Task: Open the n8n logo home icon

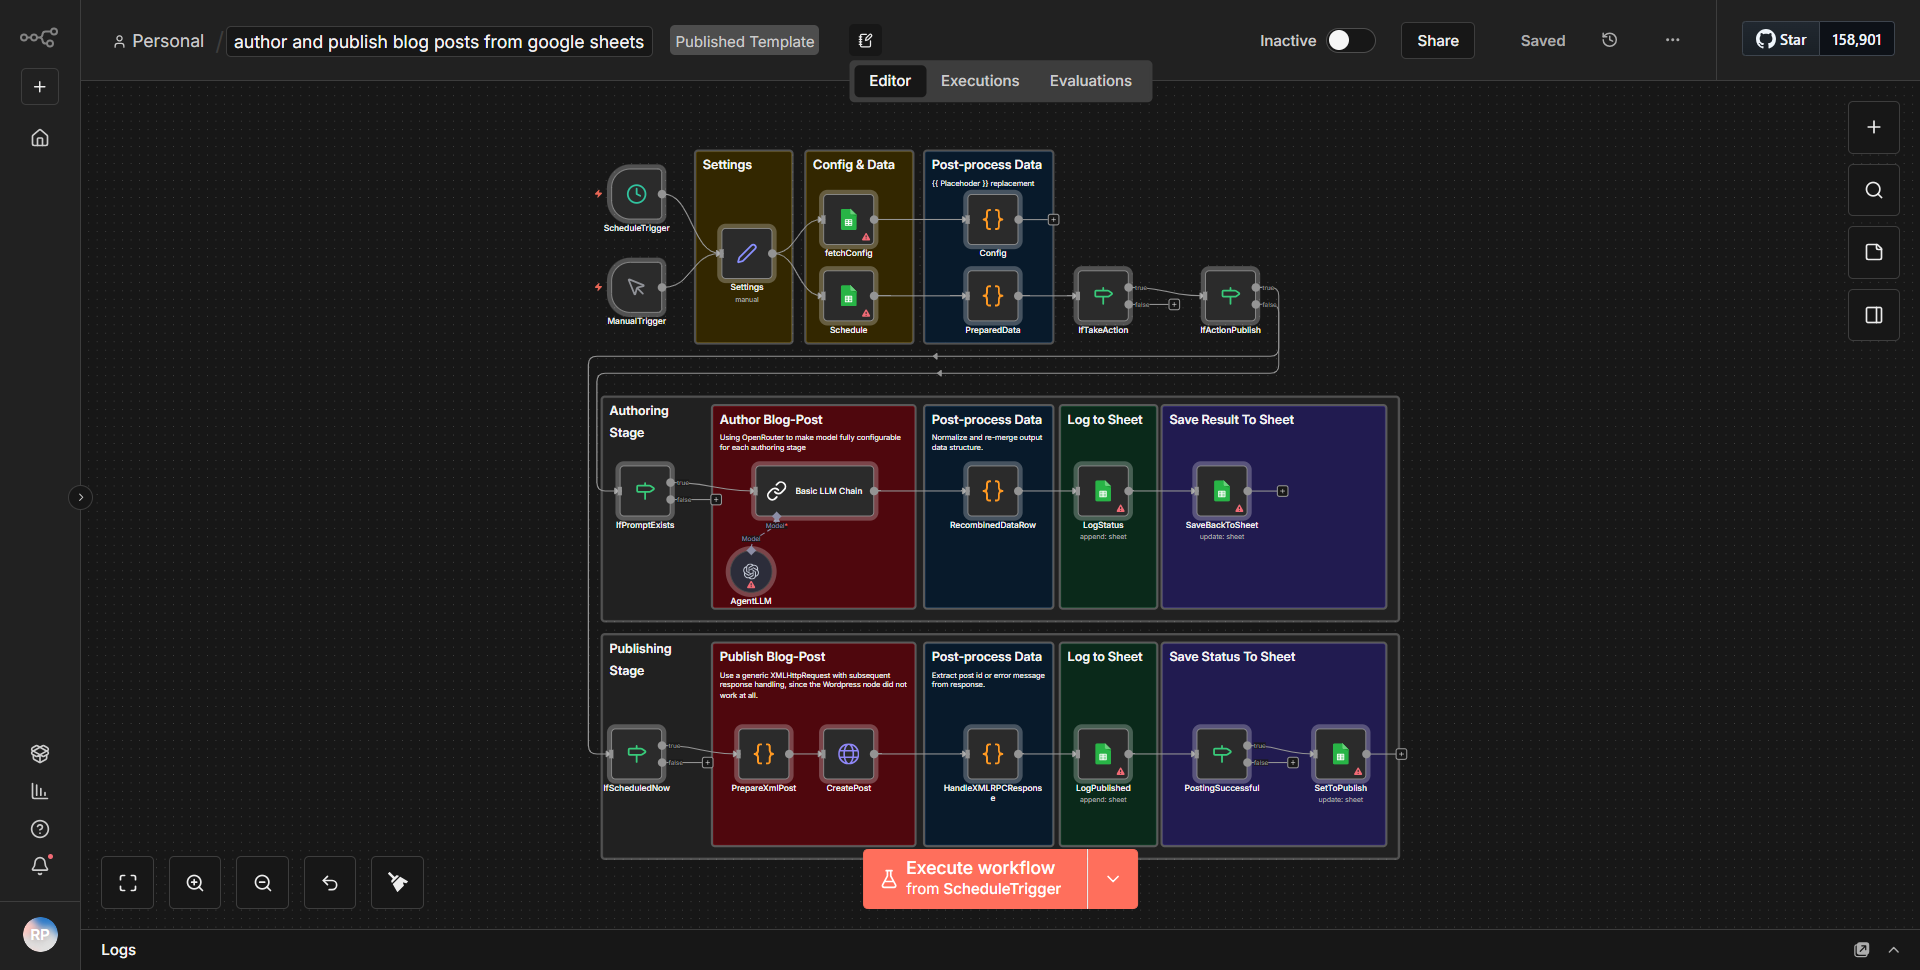Action: pos(39,38)
